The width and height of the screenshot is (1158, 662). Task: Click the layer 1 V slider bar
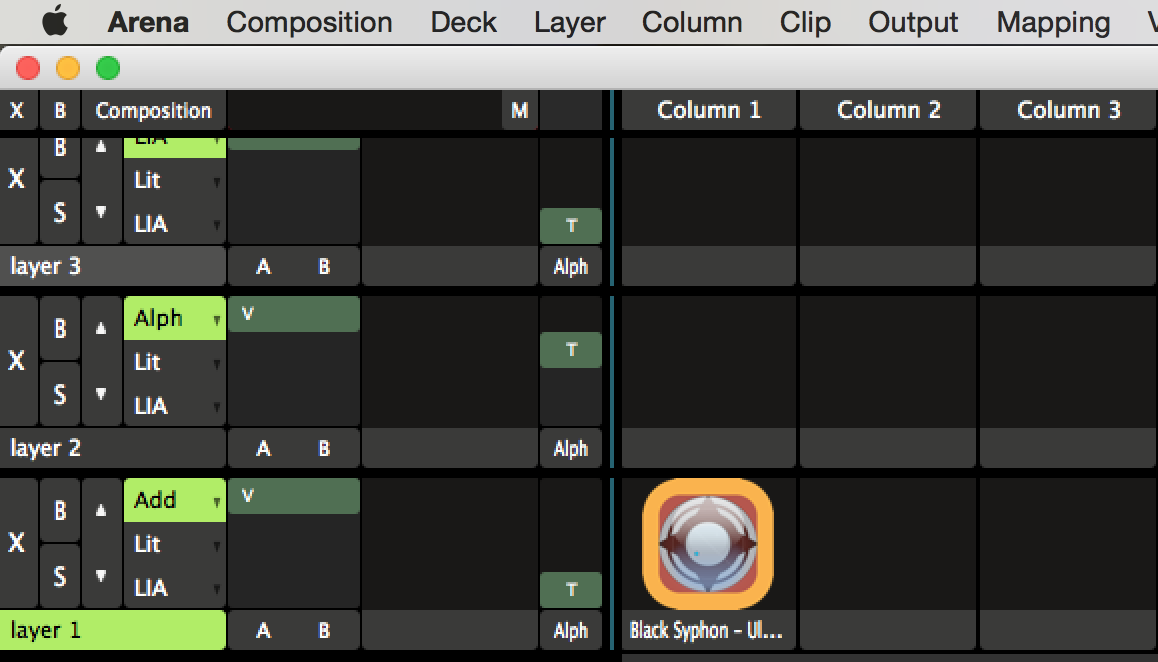(x=293, y=496)
